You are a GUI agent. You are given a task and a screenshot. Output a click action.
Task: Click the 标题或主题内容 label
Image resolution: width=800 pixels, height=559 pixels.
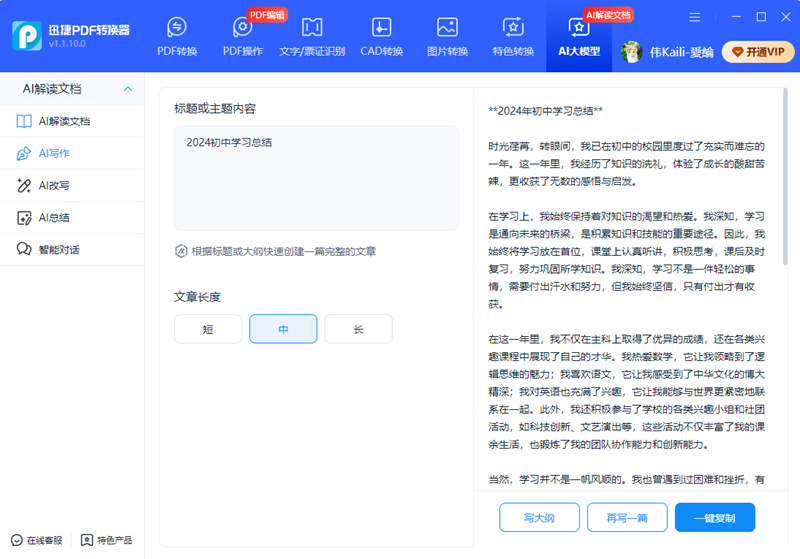tap(215, 109)
